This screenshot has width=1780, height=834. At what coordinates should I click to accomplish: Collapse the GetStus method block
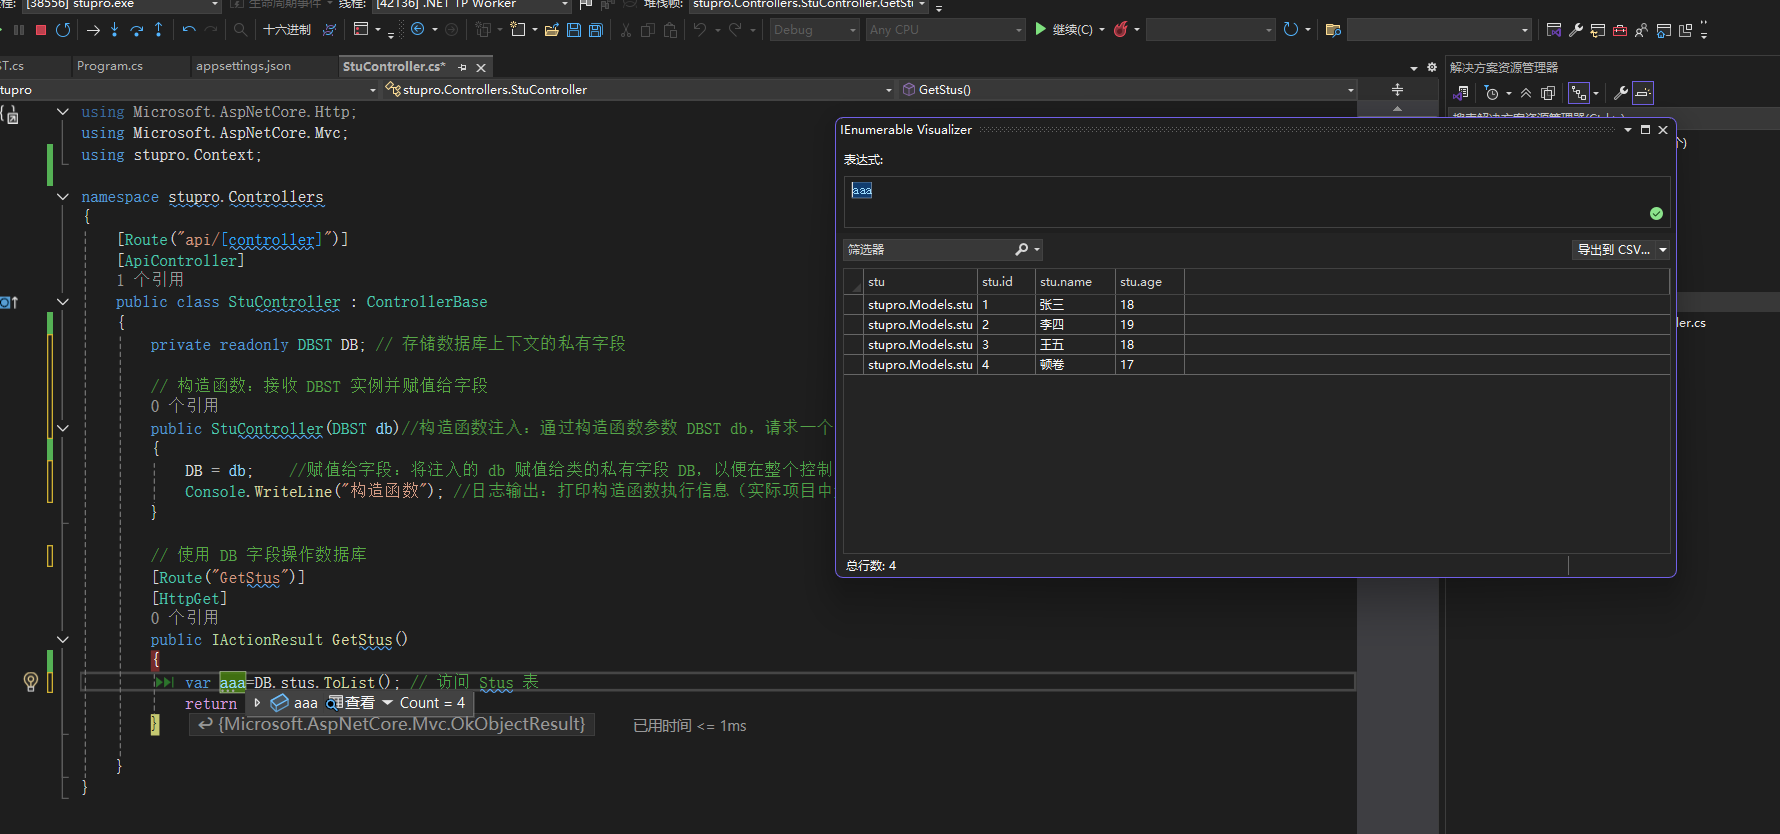pos(63,640)
